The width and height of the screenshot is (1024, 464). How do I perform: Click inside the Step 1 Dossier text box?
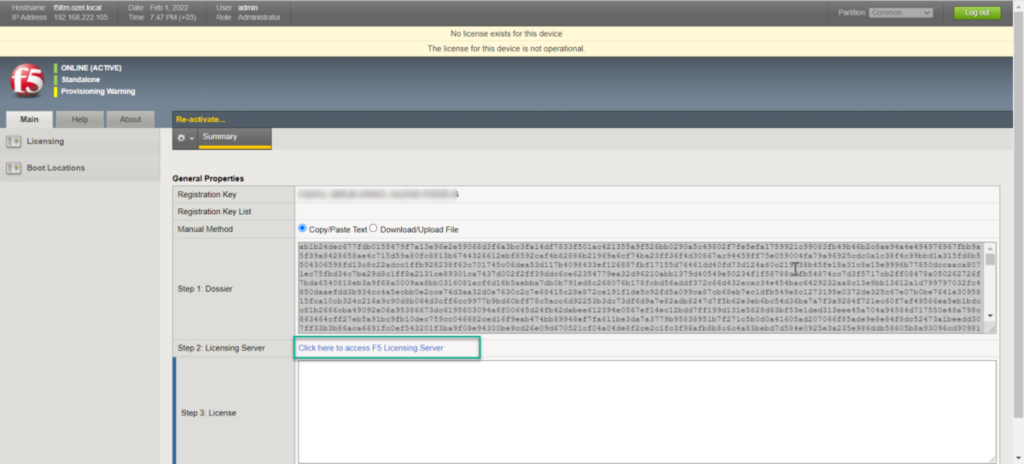[641, 288]
